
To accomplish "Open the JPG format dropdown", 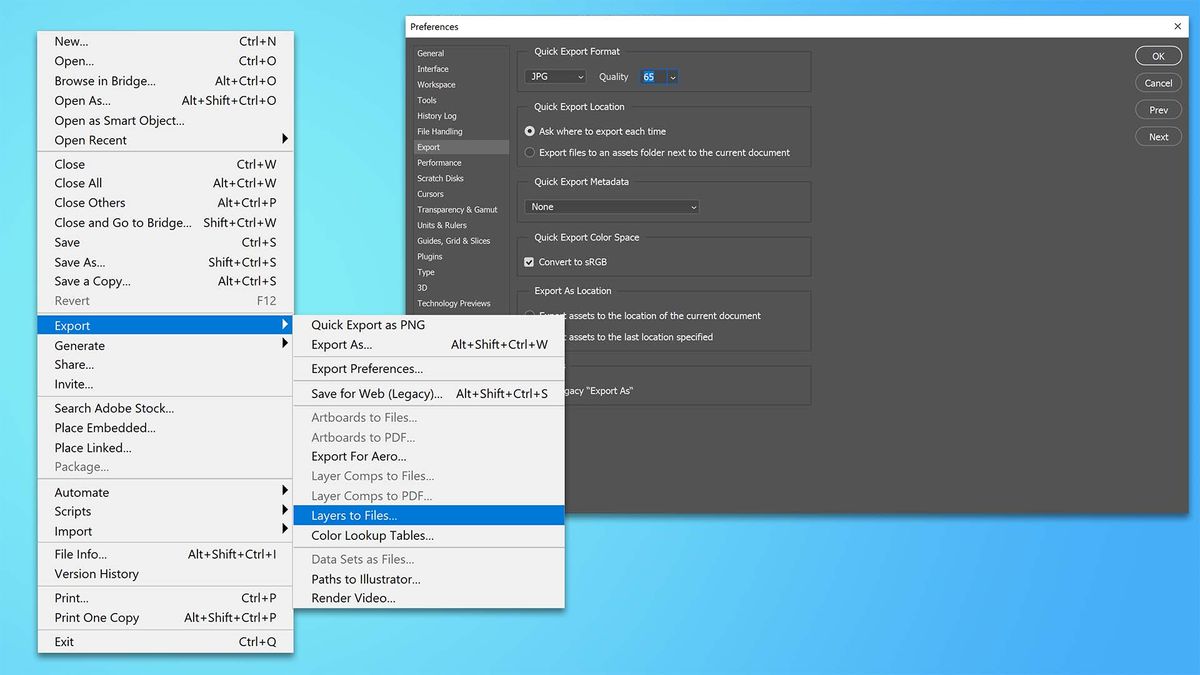I will coord(555,76).
